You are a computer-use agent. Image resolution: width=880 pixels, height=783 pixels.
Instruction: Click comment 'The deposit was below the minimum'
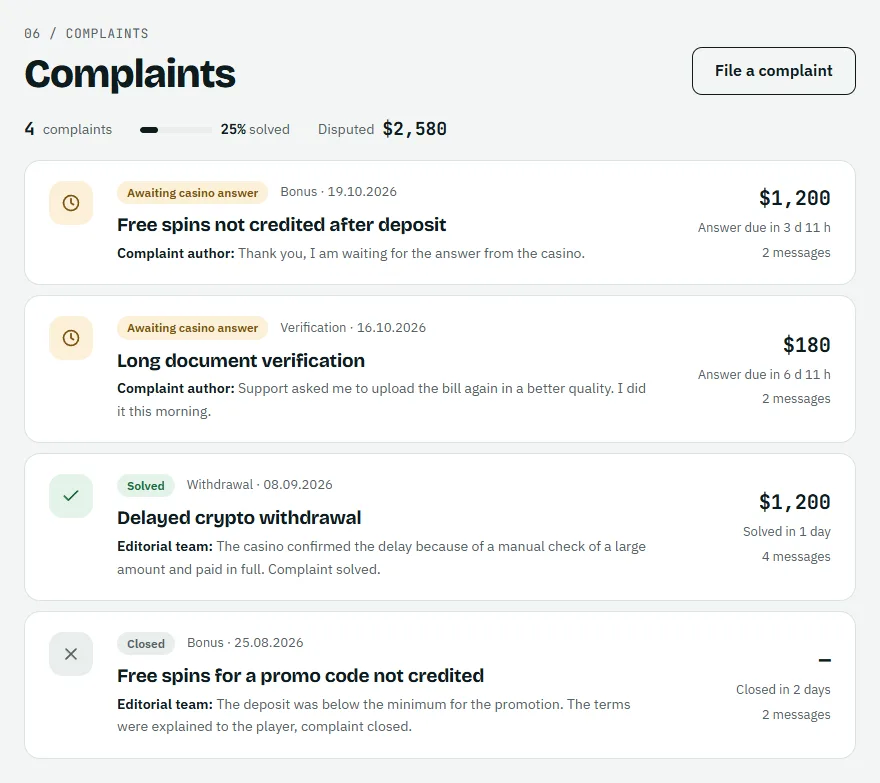tap(374, 715)
